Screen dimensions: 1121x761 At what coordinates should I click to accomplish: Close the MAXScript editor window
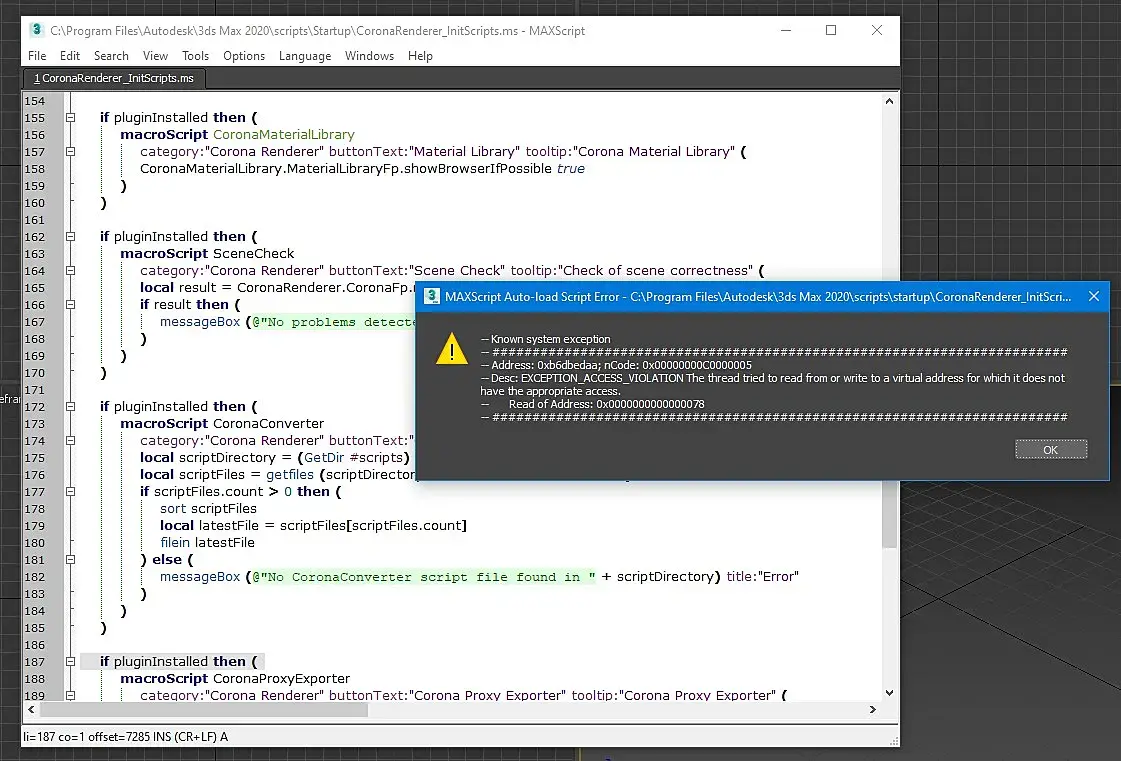tap(876, 30)
